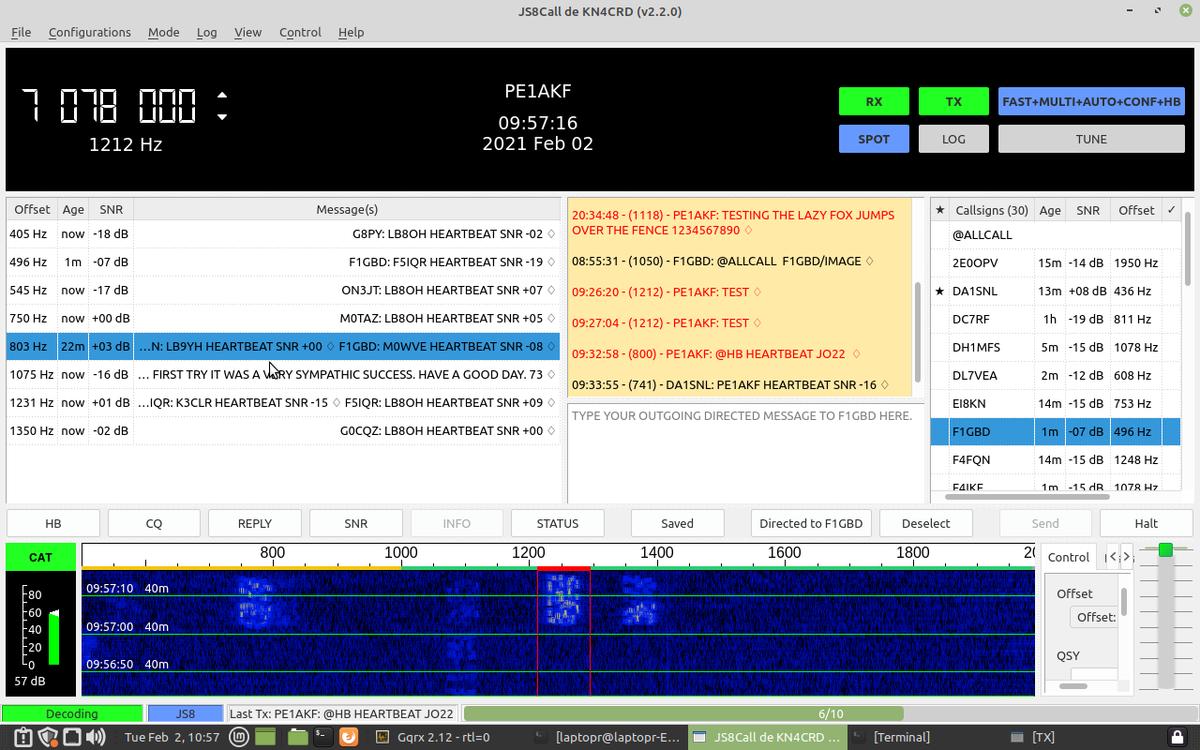
Task: Click the Halt button
Action: pos(1146,523)
